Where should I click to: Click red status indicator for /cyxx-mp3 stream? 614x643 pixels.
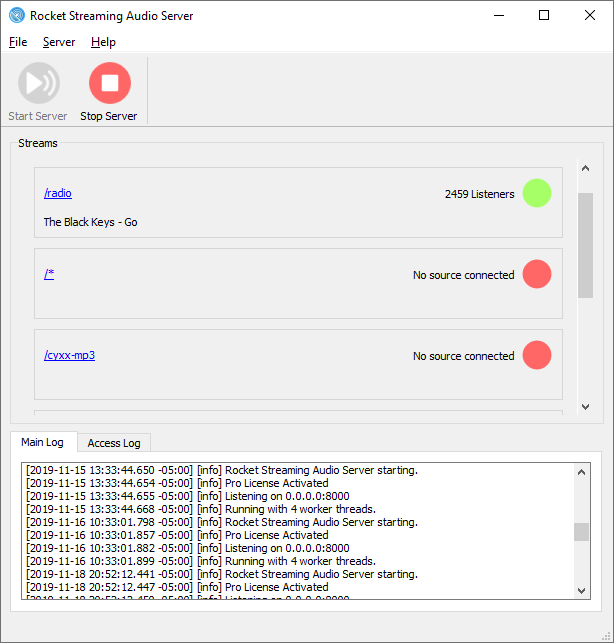coord(536,355)
